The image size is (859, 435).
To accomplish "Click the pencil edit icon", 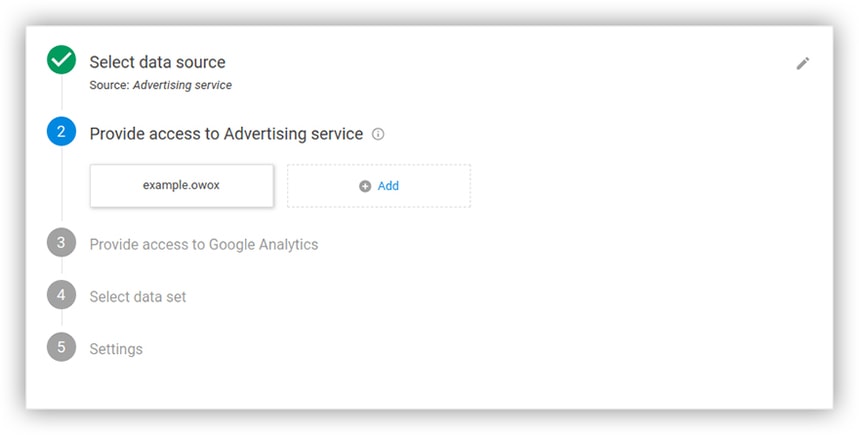I will (802, 63).
